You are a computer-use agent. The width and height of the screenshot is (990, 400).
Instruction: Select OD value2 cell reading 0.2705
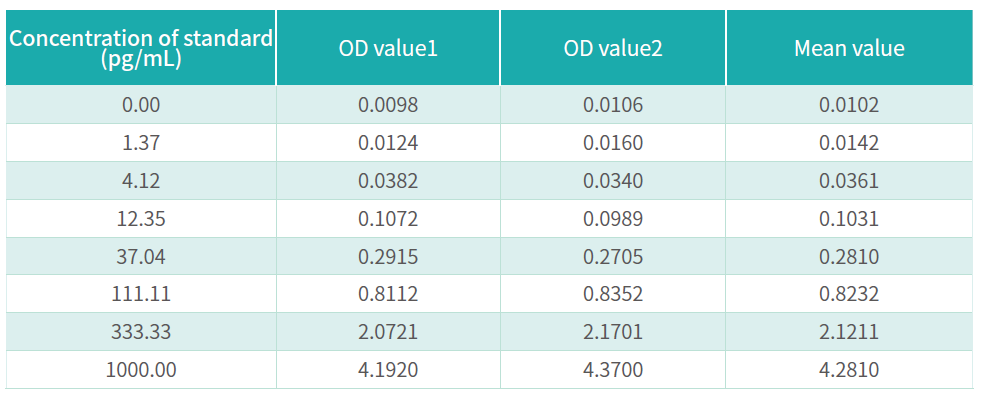613,257
